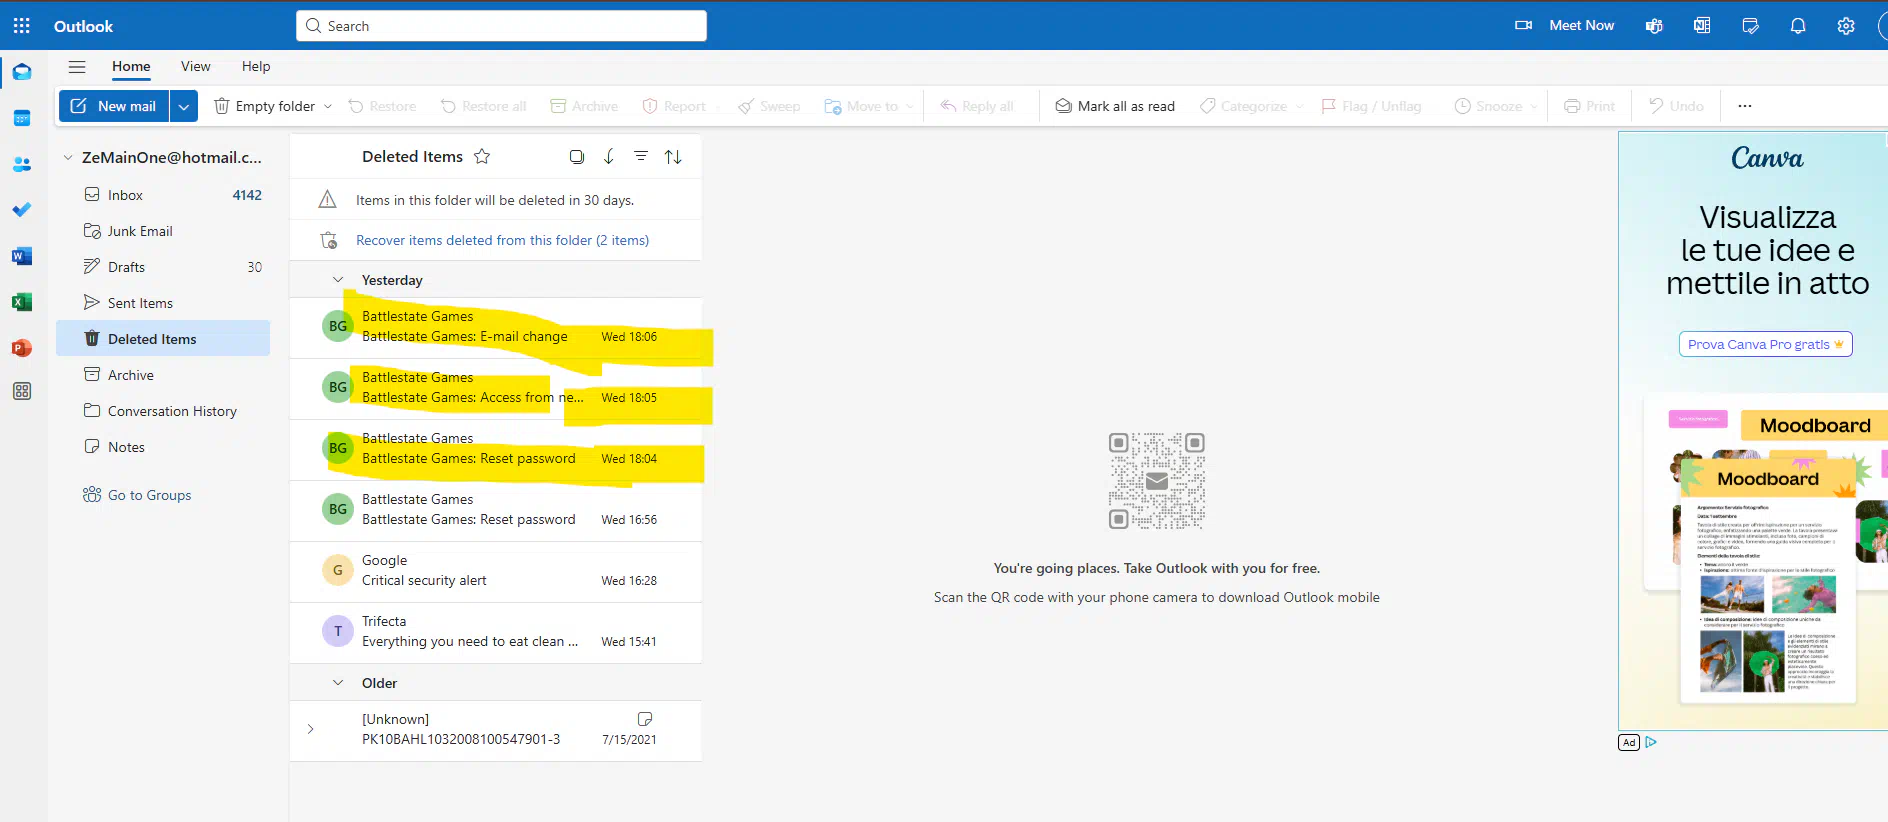Collapse the Yesterday group

(338, 280)
